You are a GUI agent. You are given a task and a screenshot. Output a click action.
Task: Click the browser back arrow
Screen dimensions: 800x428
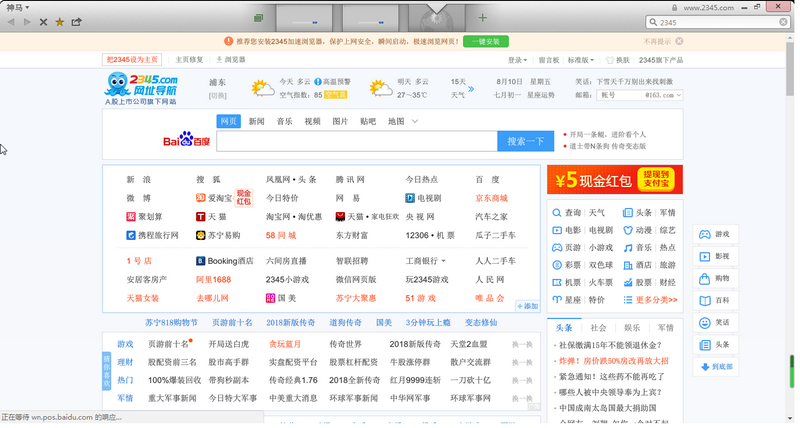point(10,21)
